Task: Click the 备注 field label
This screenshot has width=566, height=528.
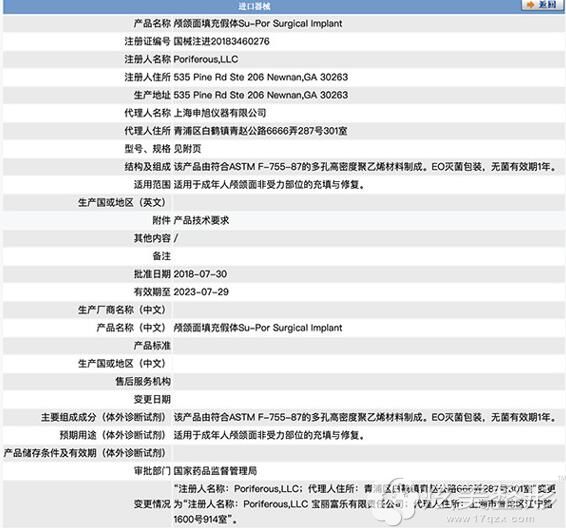Action: click(161, 256)
